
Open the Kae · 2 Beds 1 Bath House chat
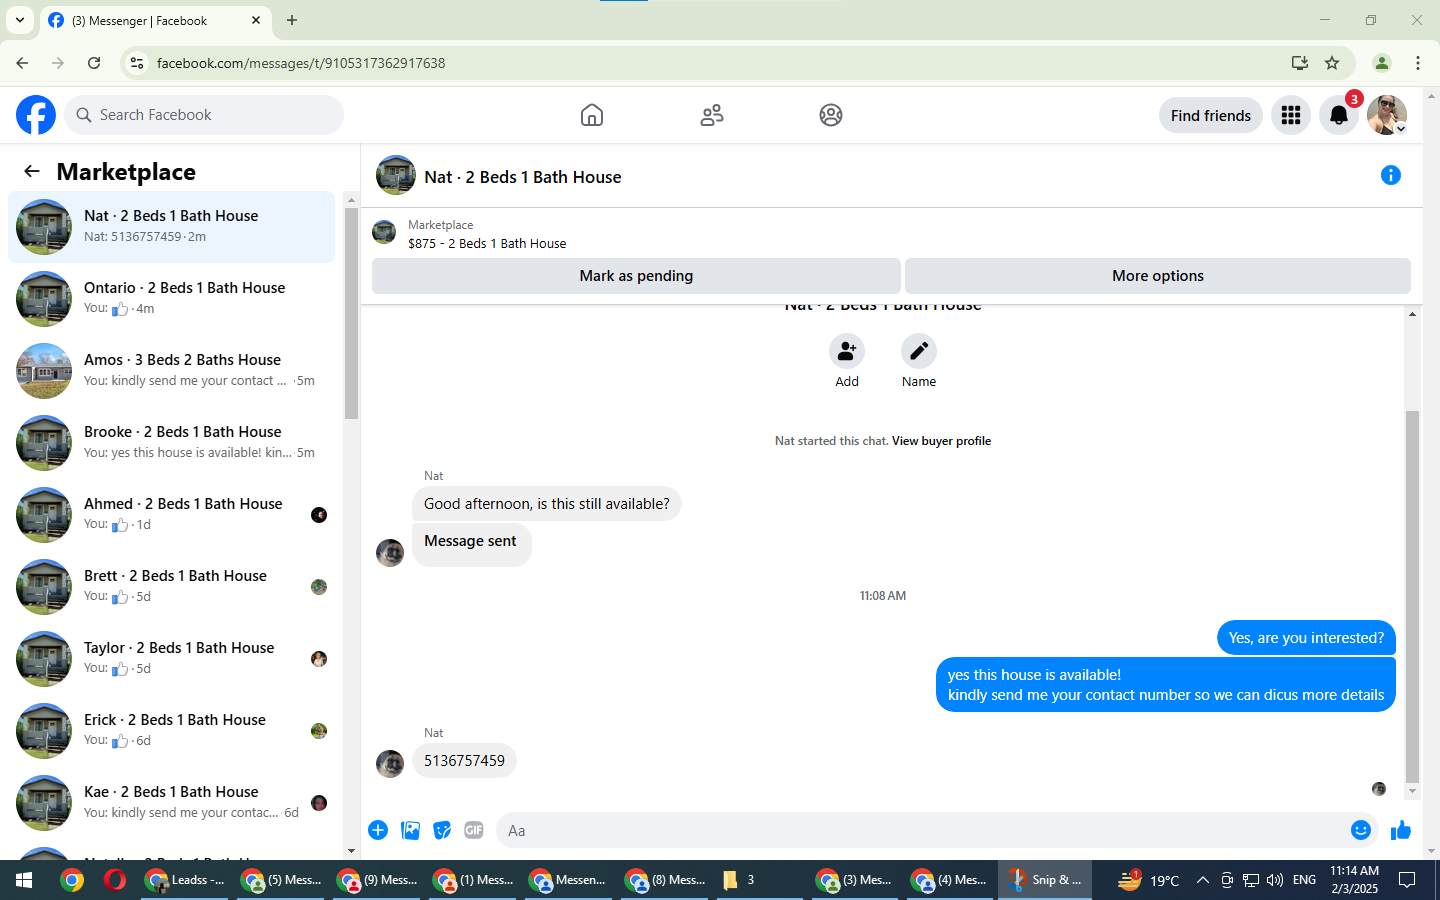[171, 803]
